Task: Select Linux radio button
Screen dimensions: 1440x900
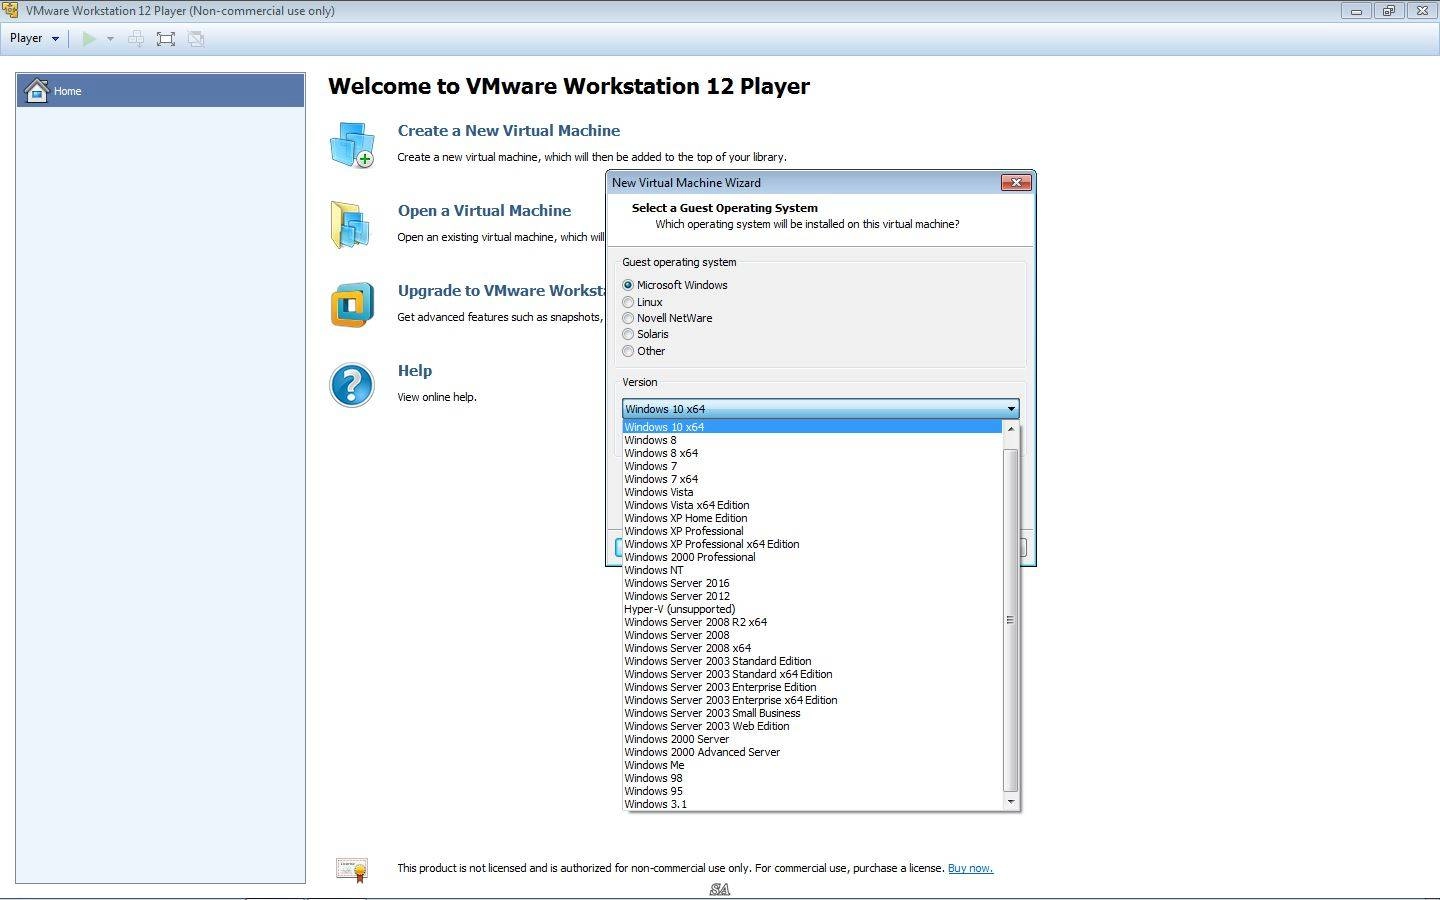Action: pos(628,302)
